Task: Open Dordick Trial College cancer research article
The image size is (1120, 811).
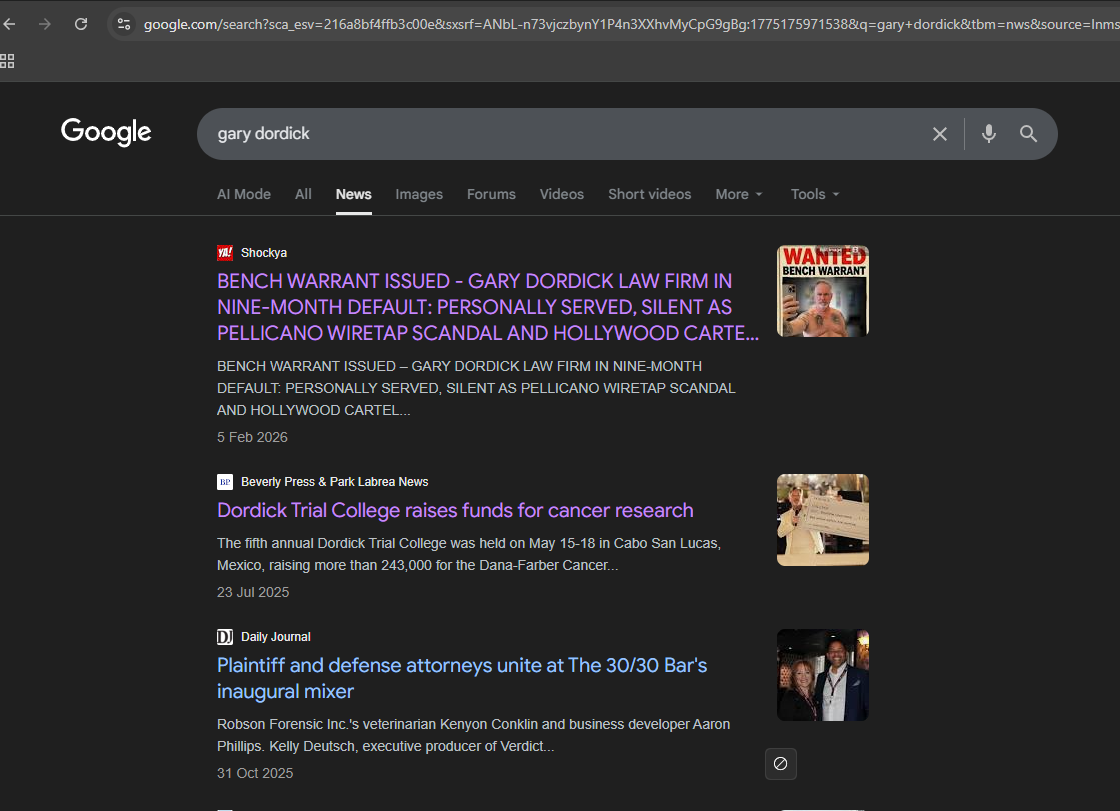Action: coord(455,510)
